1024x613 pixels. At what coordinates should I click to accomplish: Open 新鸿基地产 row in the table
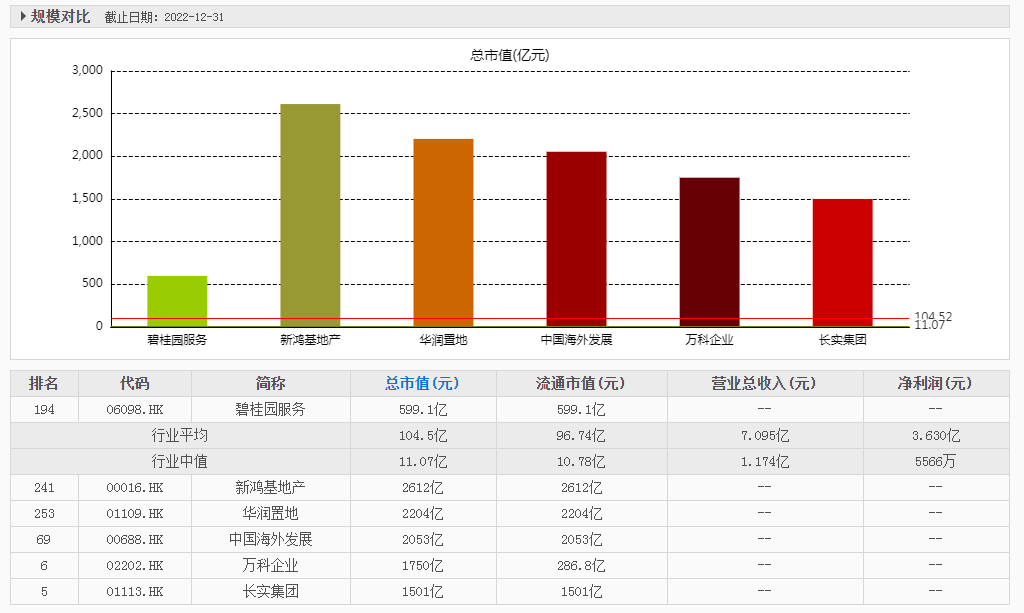509,488
